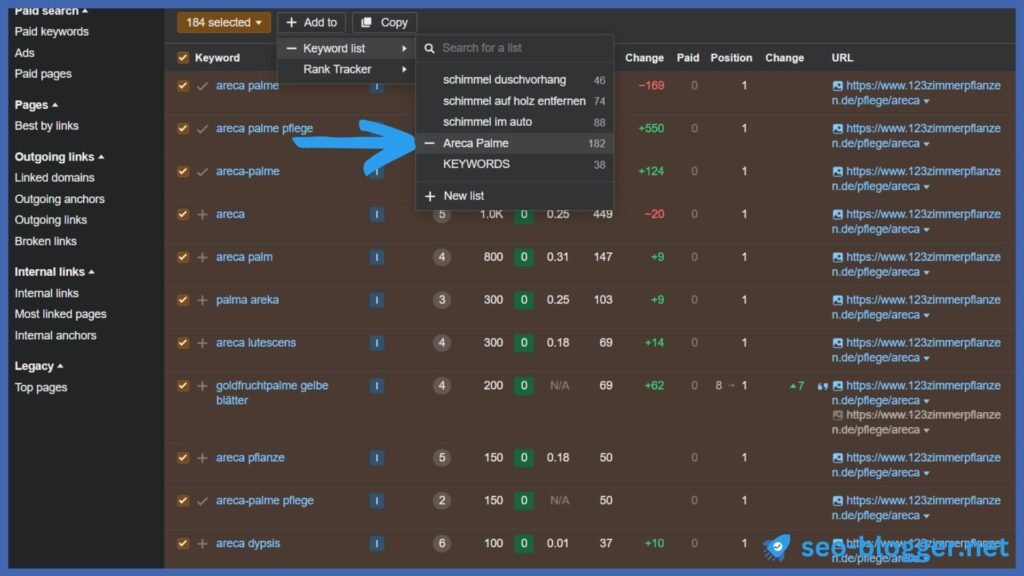Click the plus icon beside areca keyword
Viewport: 1024px width, 576px height.
(202, 214)
